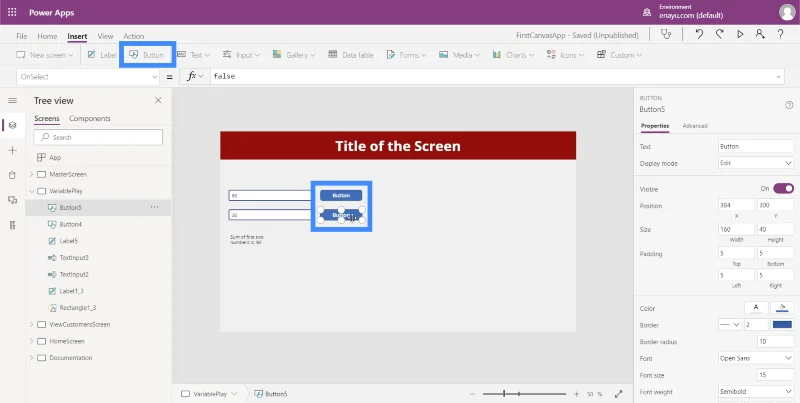800x403 pixels.
Task: Expand the MasterScreen node
Action: pos(31,174)
